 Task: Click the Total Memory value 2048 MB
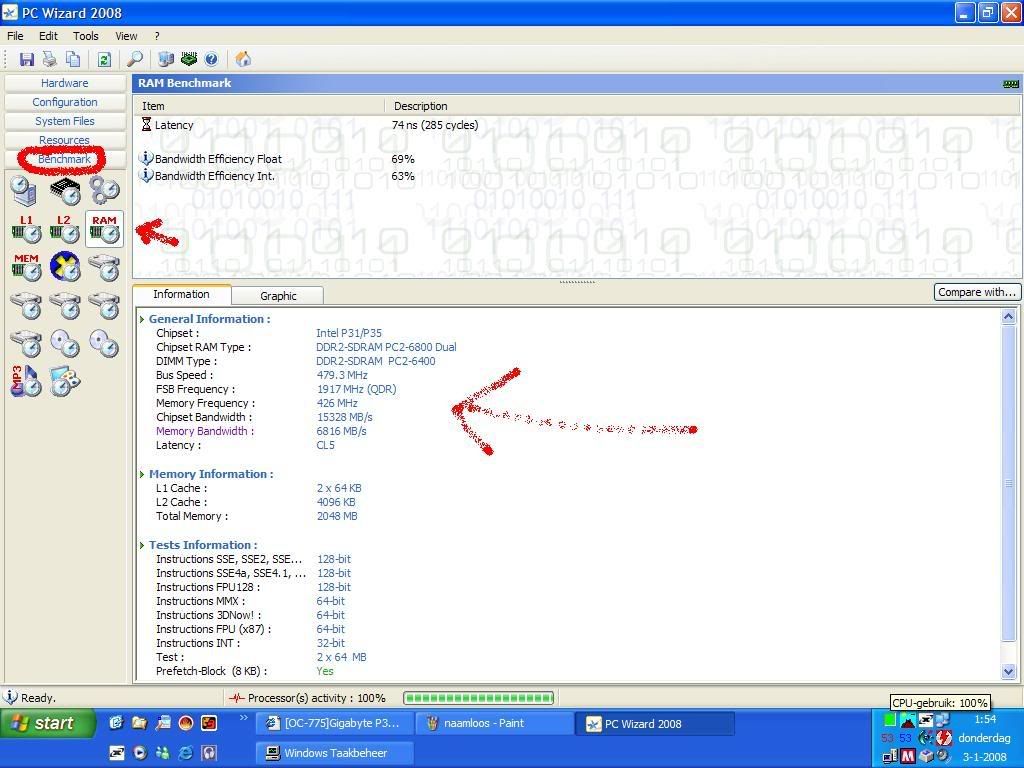coord(337,516)
